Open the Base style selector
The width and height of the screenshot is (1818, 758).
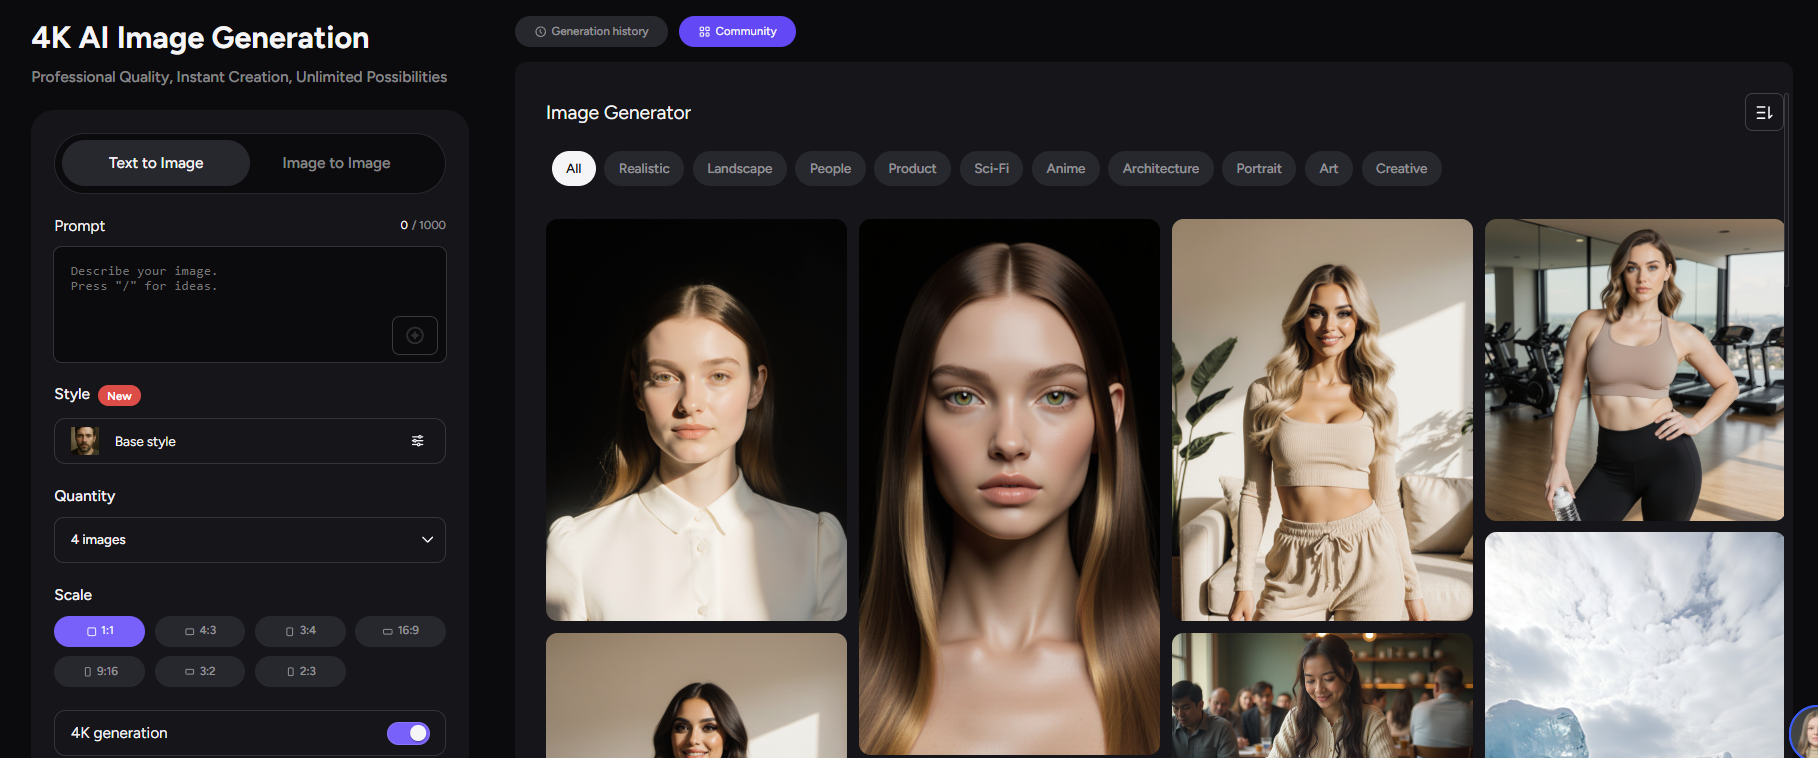250,441
